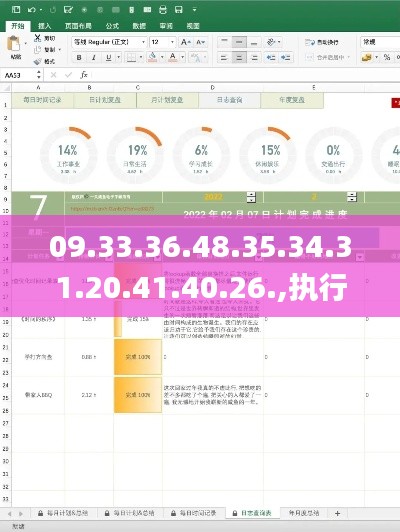This screenshot has height=532, width=400.
Task: Click the 自动换行 wrap text button
Action: click(x=322, y=42)
